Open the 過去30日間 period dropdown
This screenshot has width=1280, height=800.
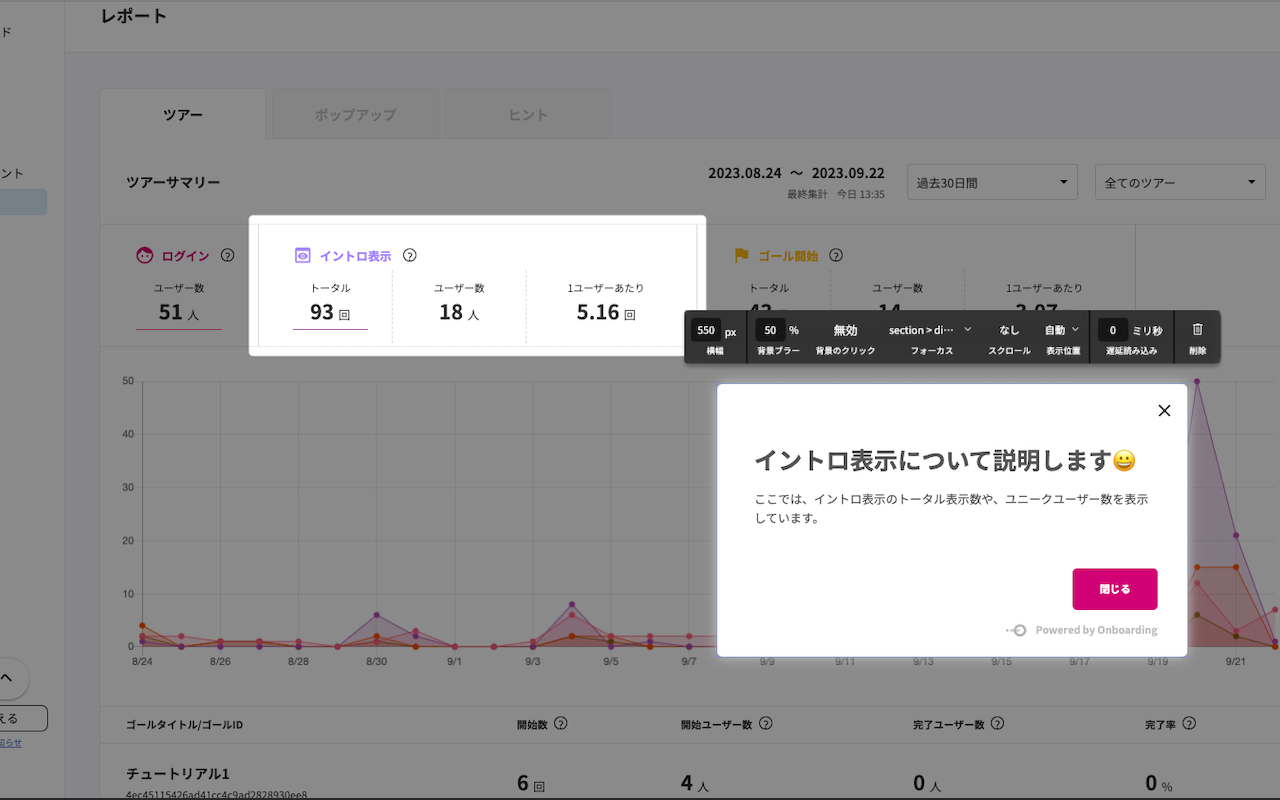[992, 181]
